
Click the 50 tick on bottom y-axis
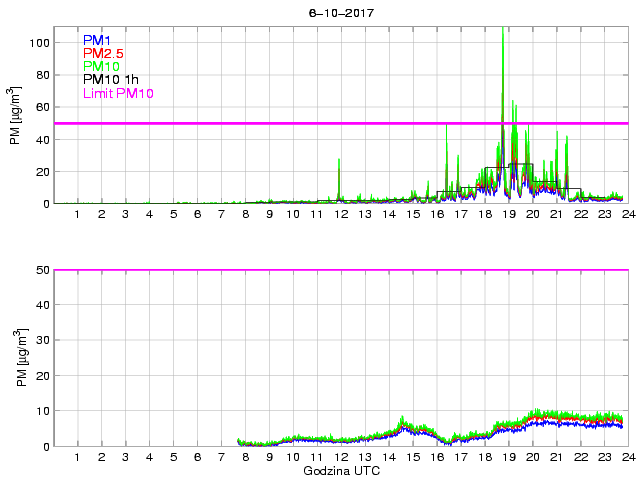[x=43, y=270]
